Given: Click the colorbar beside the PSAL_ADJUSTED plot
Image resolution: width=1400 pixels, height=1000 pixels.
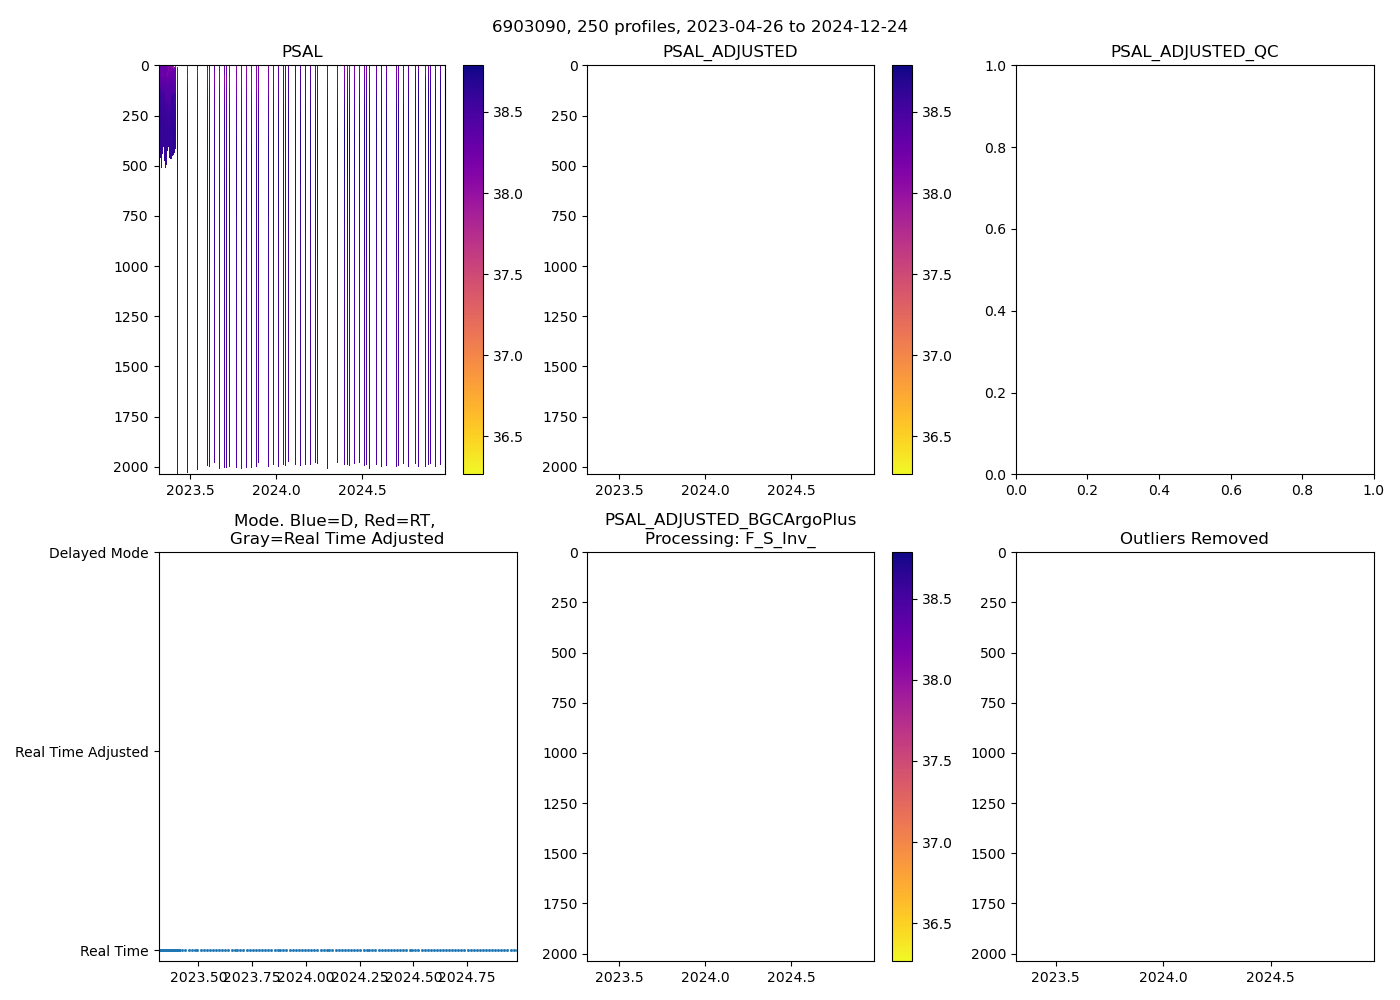Looking at the screenshot, I should pyautogui.click(x=902, y=270).
